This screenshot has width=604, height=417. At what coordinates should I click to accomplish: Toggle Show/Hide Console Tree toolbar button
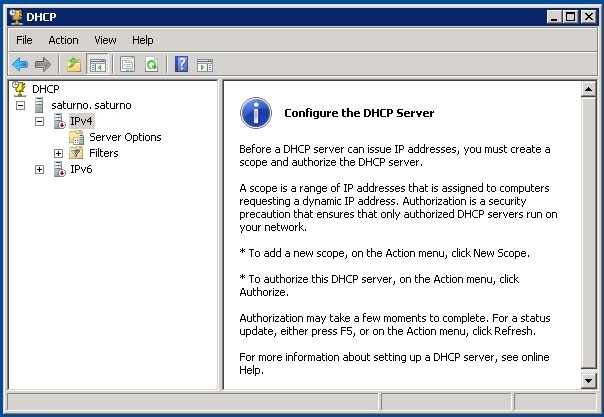coord(98,65)
